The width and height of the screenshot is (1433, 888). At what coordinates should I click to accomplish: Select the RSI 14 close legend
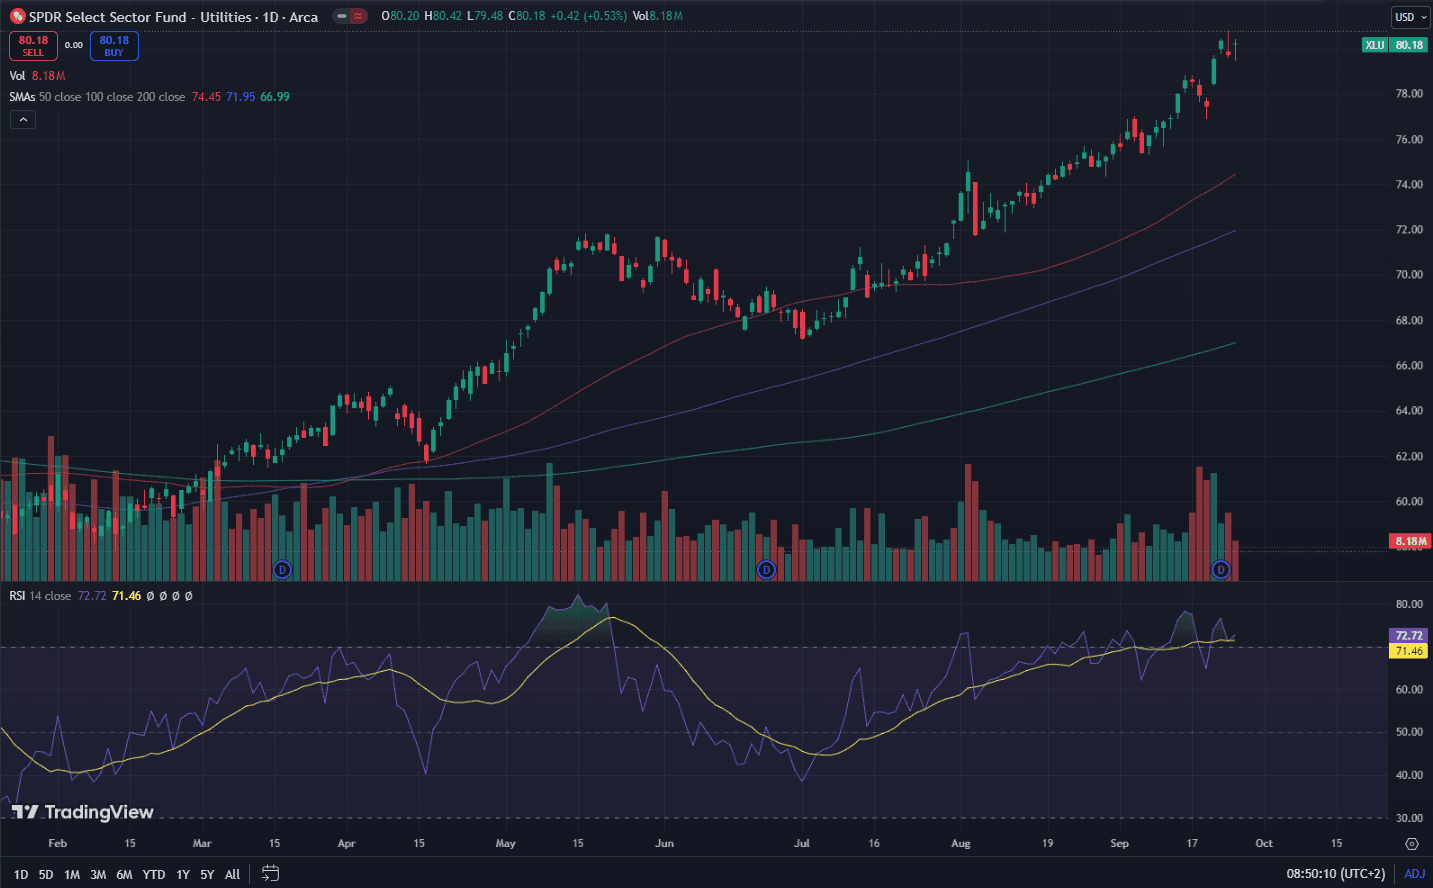pyautogui.click(x=40, y=596)
